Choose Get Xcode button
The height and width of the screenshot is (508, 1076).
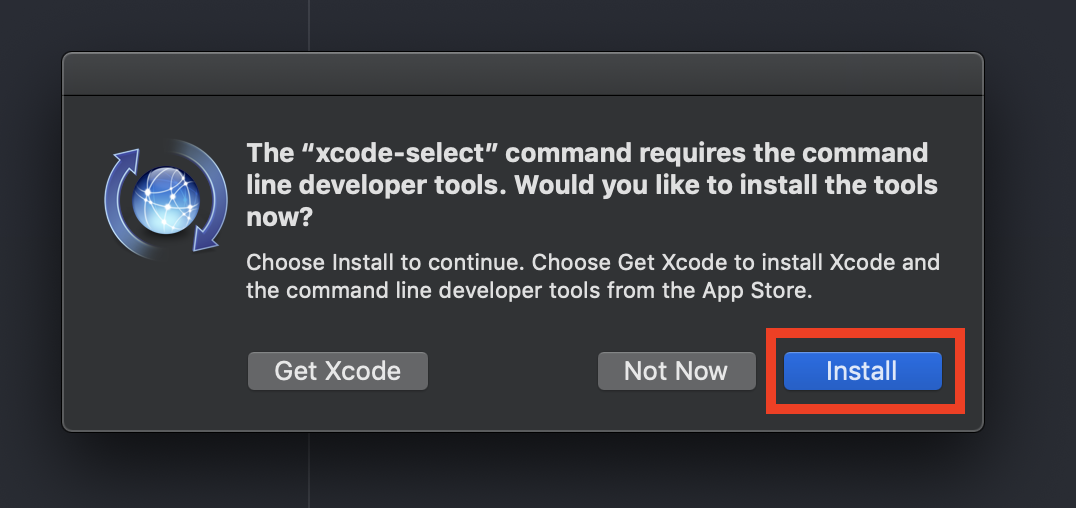[338, 371]
